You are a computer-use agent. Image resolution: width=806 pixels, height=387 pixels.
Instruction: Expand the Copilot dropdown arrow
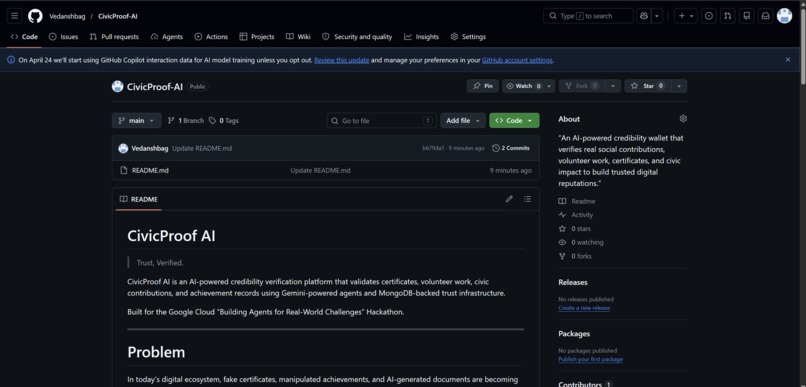[657, 16]
